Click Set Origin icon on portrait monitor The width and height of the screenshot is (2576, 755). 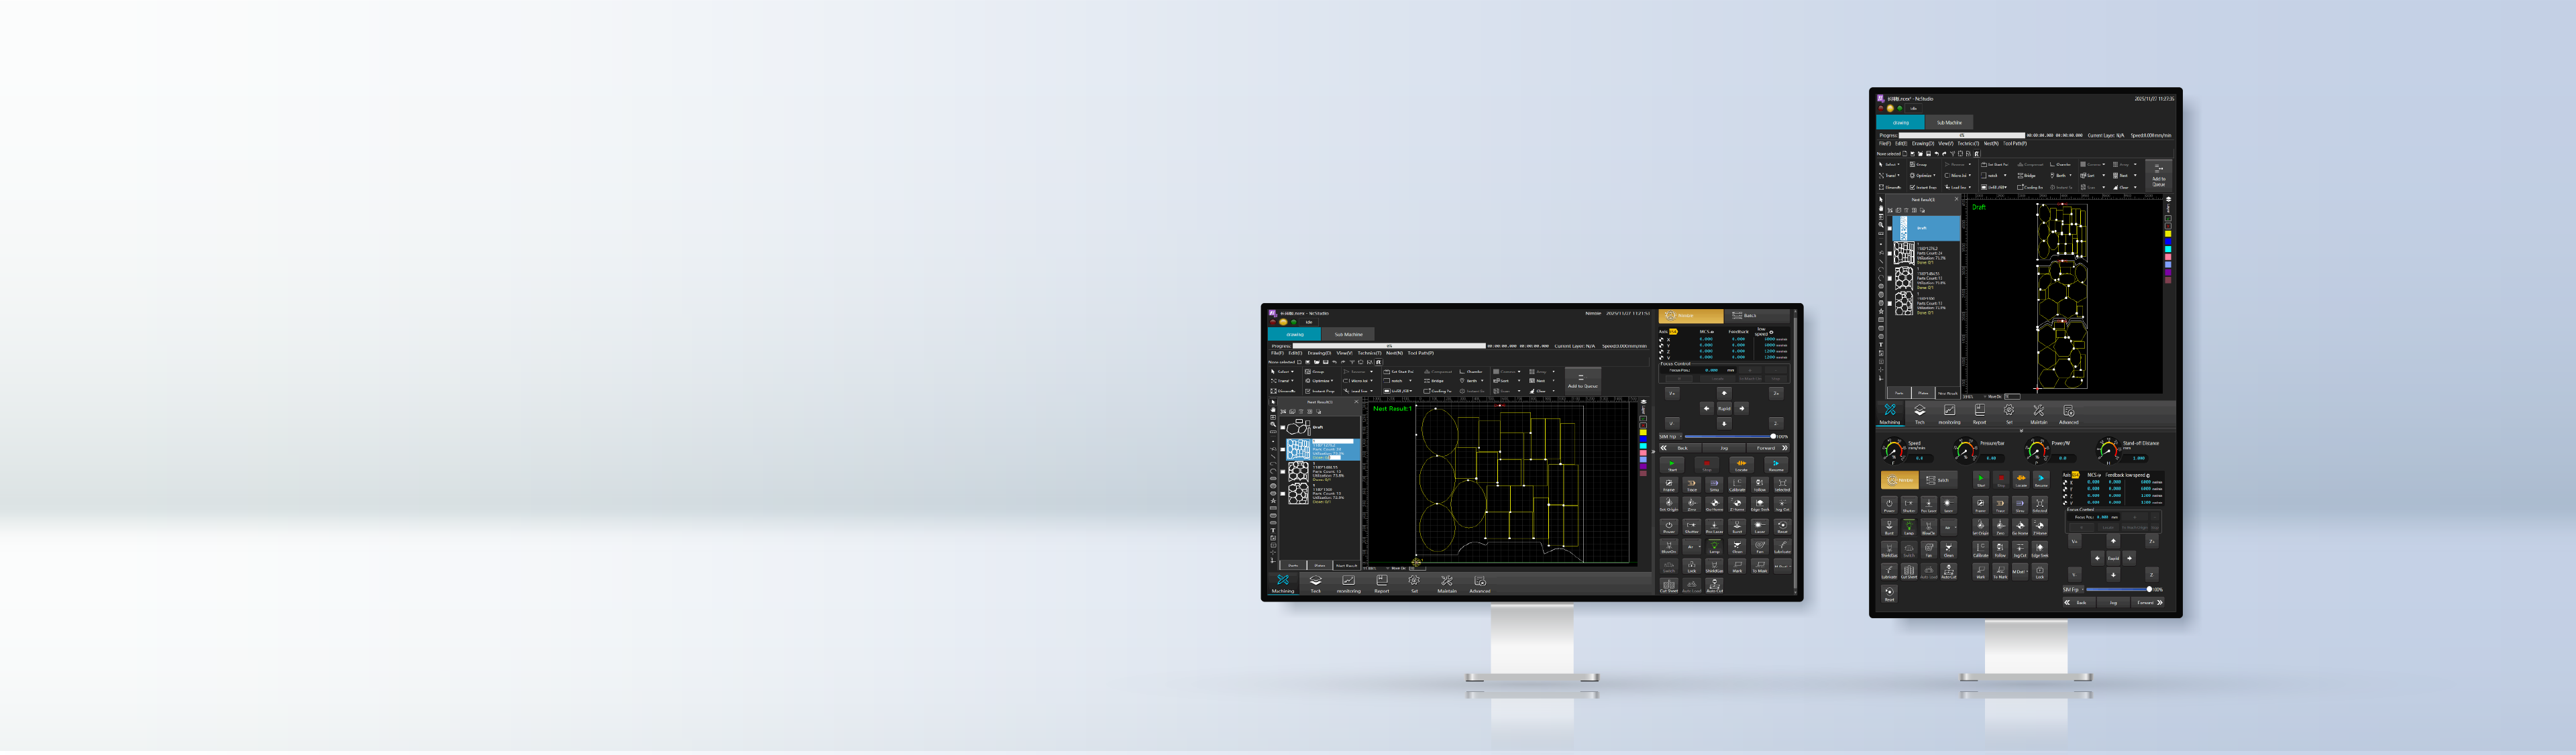click(1981, 526)
